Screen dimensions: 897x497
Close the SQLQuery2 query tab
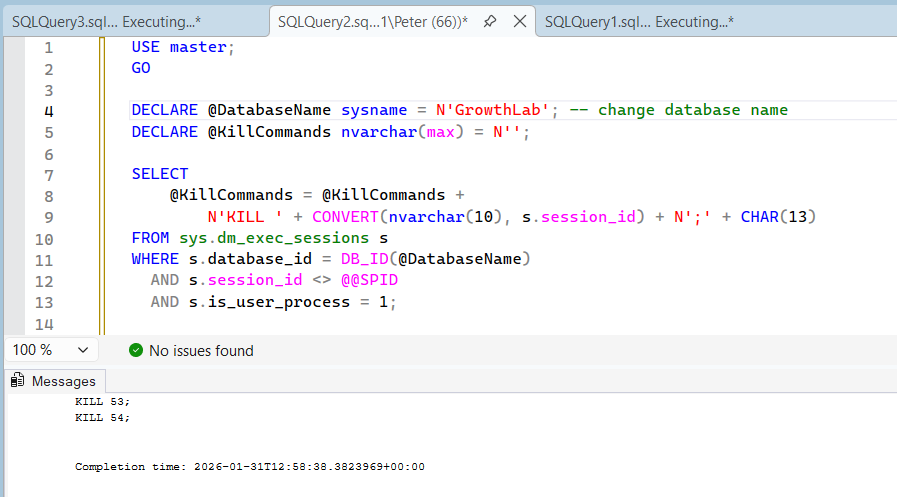point(520,22)
